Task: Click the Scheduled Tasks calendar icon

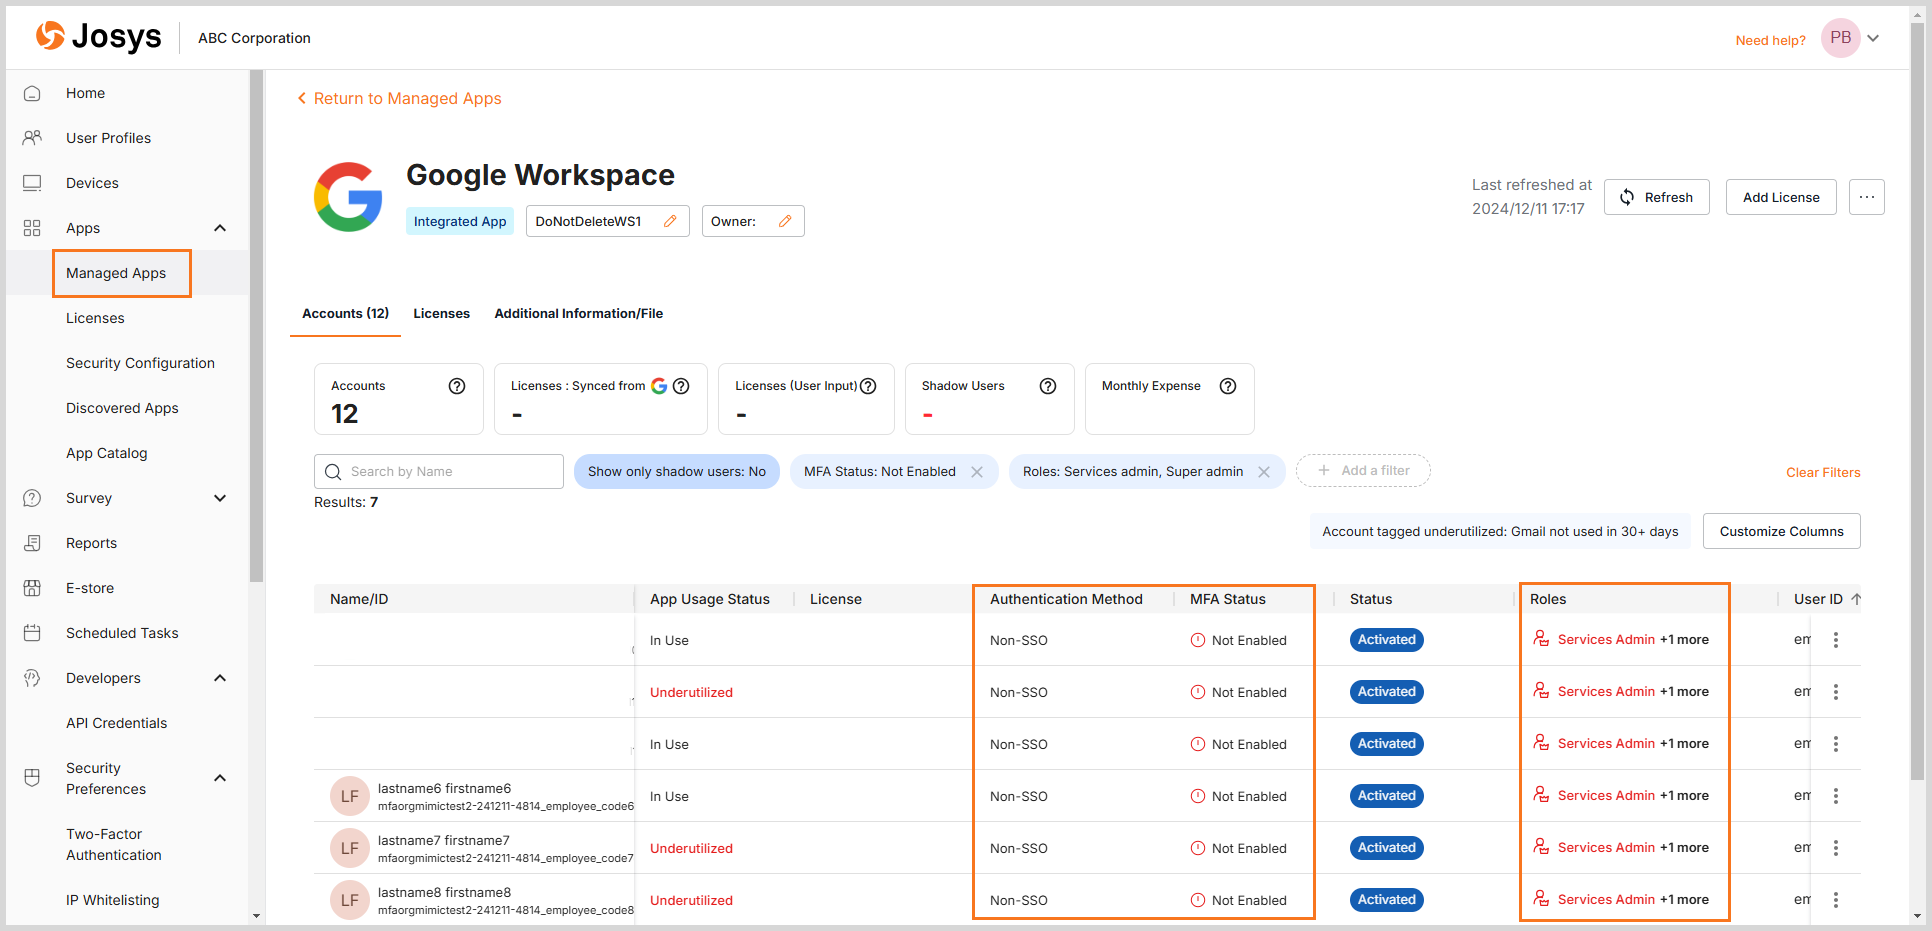Action: coord(32,633)
